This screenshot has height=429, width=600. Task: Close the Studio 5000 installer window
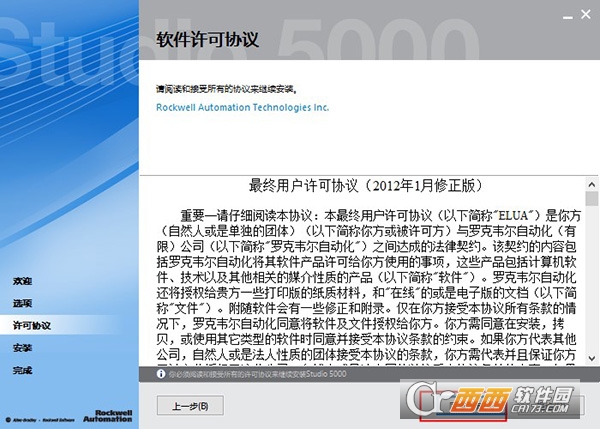pos(585,15)
